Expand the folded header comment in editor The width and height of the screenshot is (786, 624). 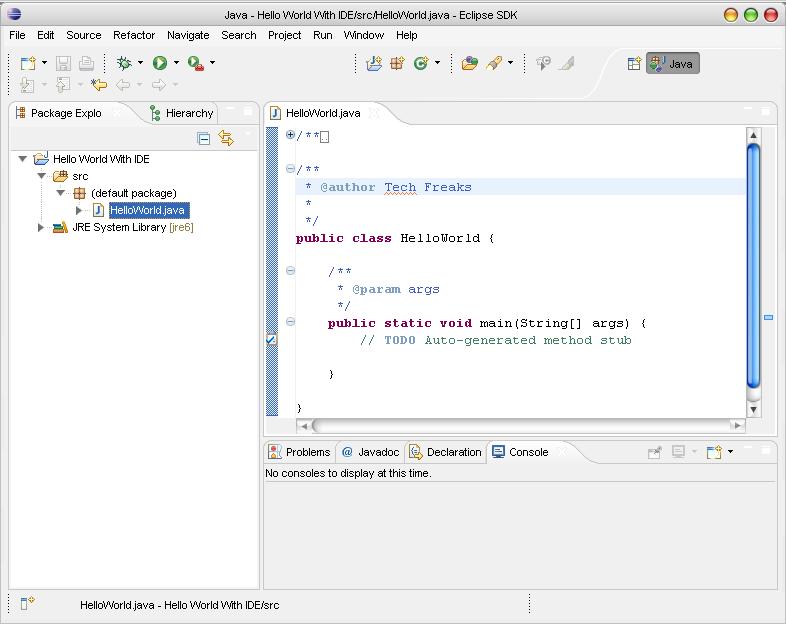click(x=290, y=134)
